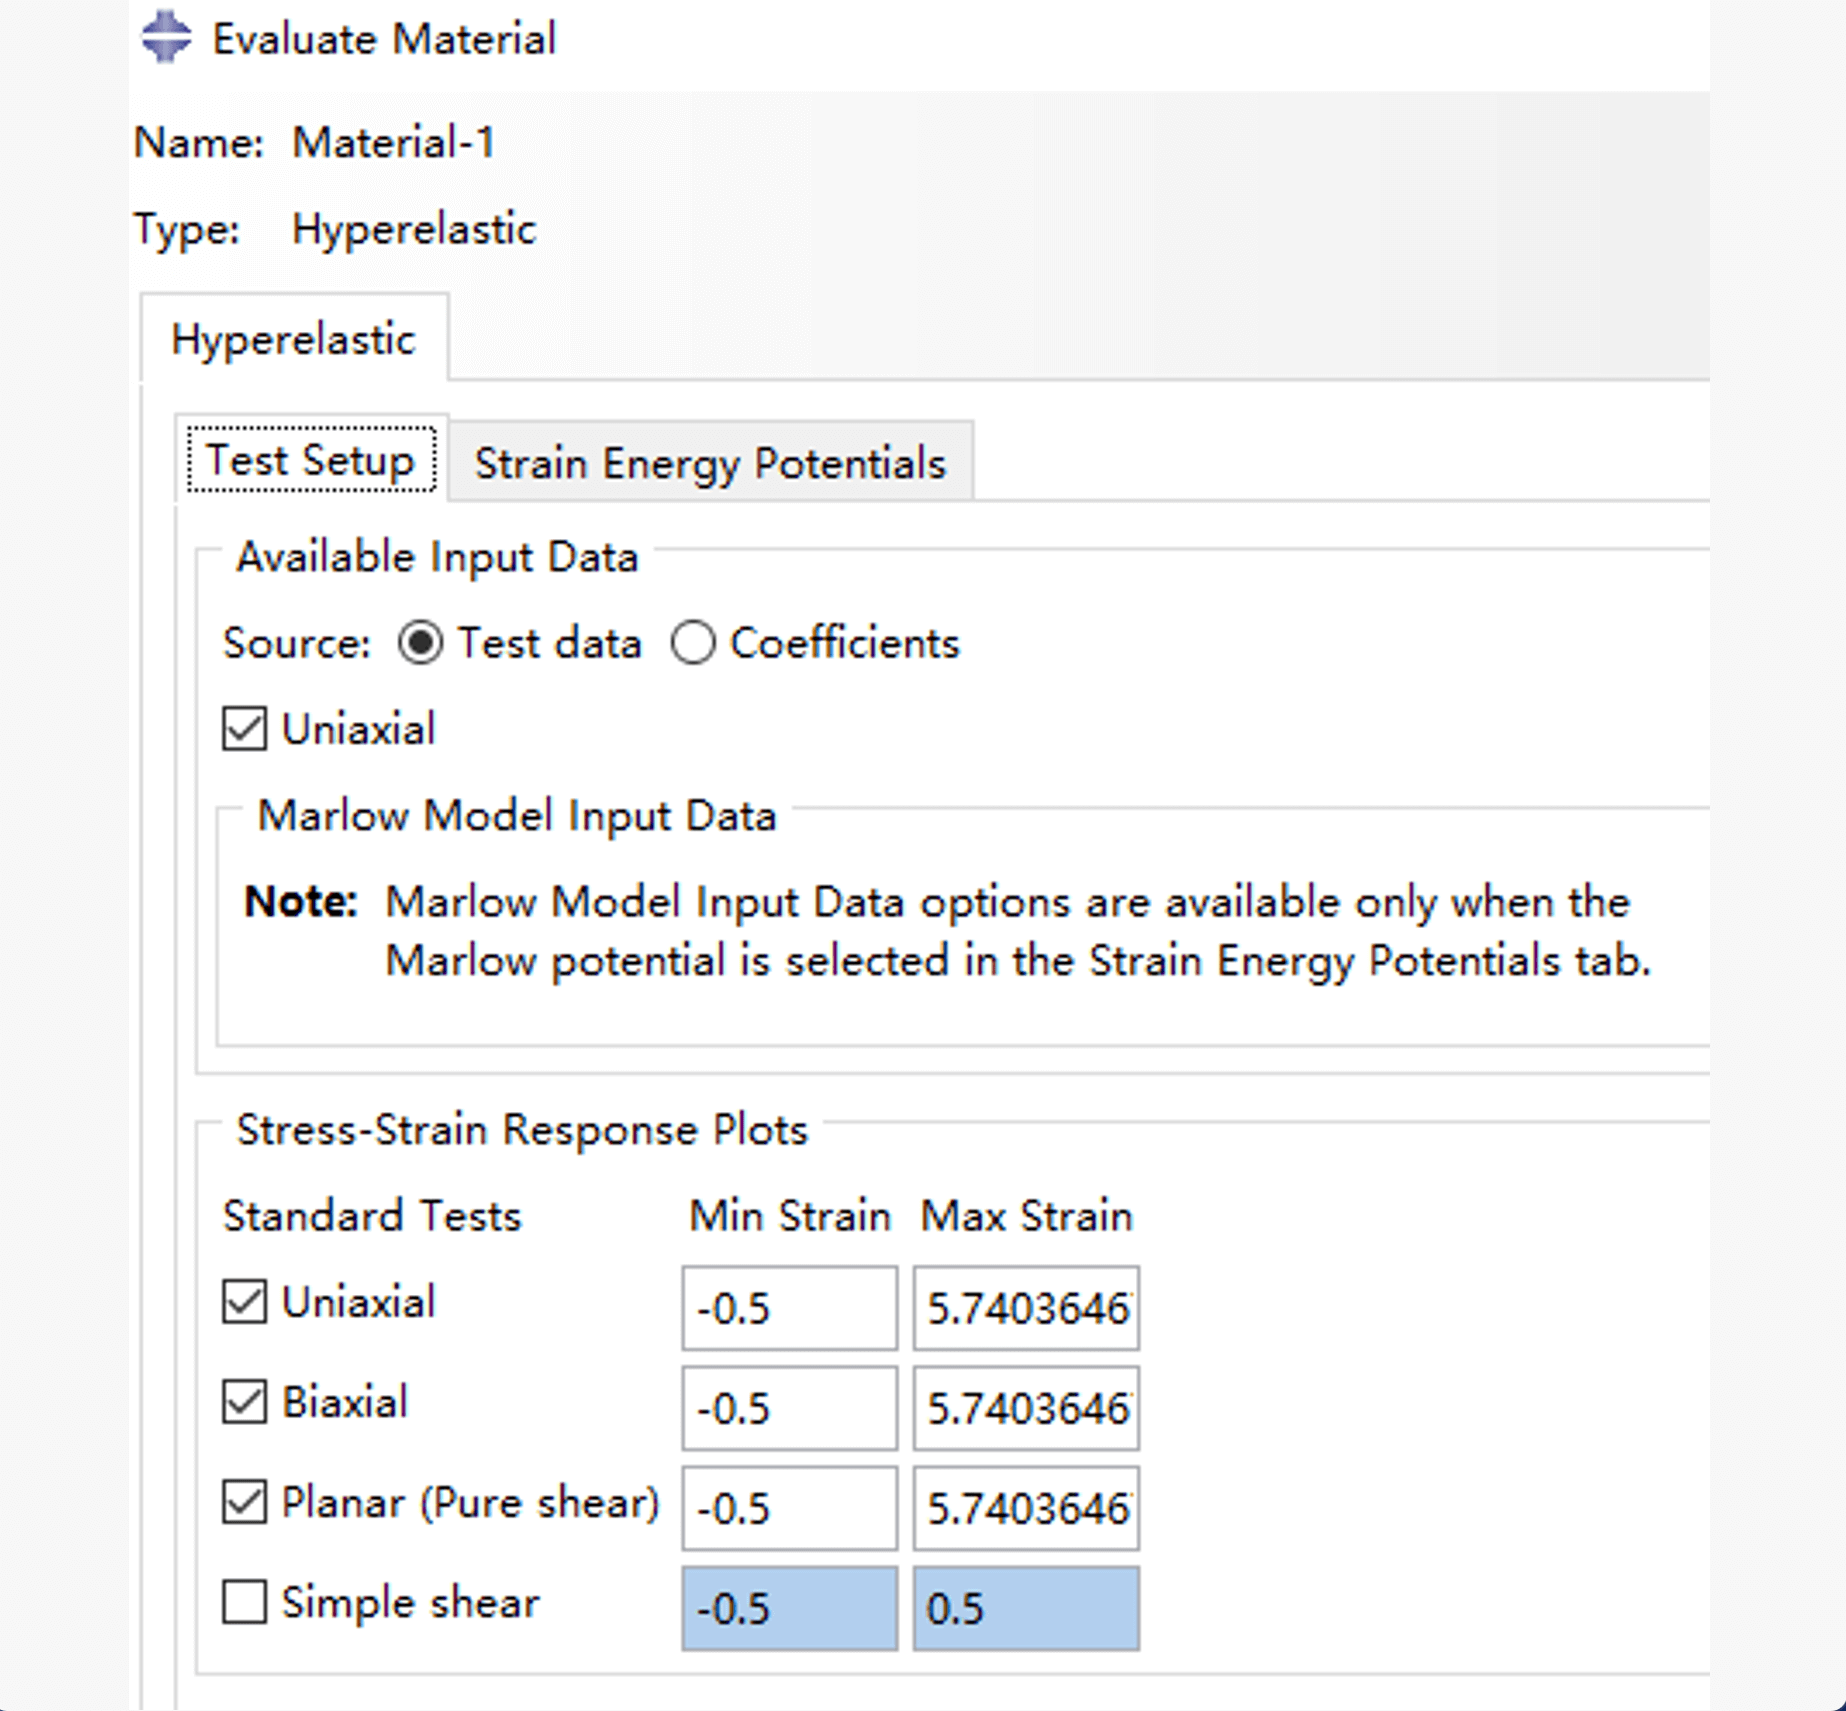This screenshot has height=1711, width=1846.
Task: Select the Test Setup tab
Action: point(311,461)
